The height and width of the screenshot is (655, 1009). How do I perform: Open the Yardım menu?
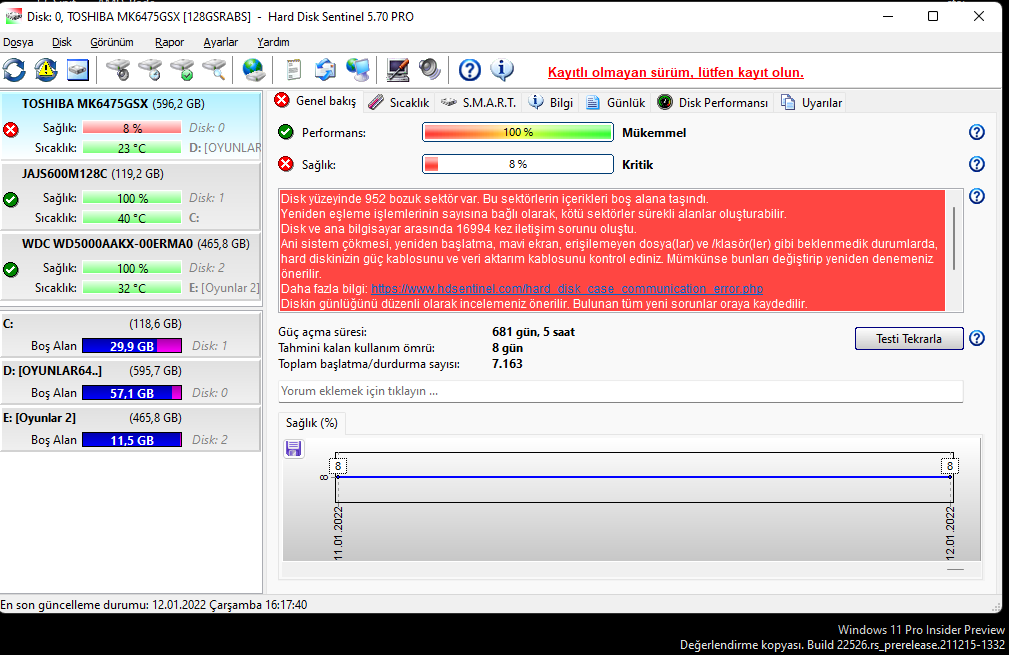coord(273,42)
